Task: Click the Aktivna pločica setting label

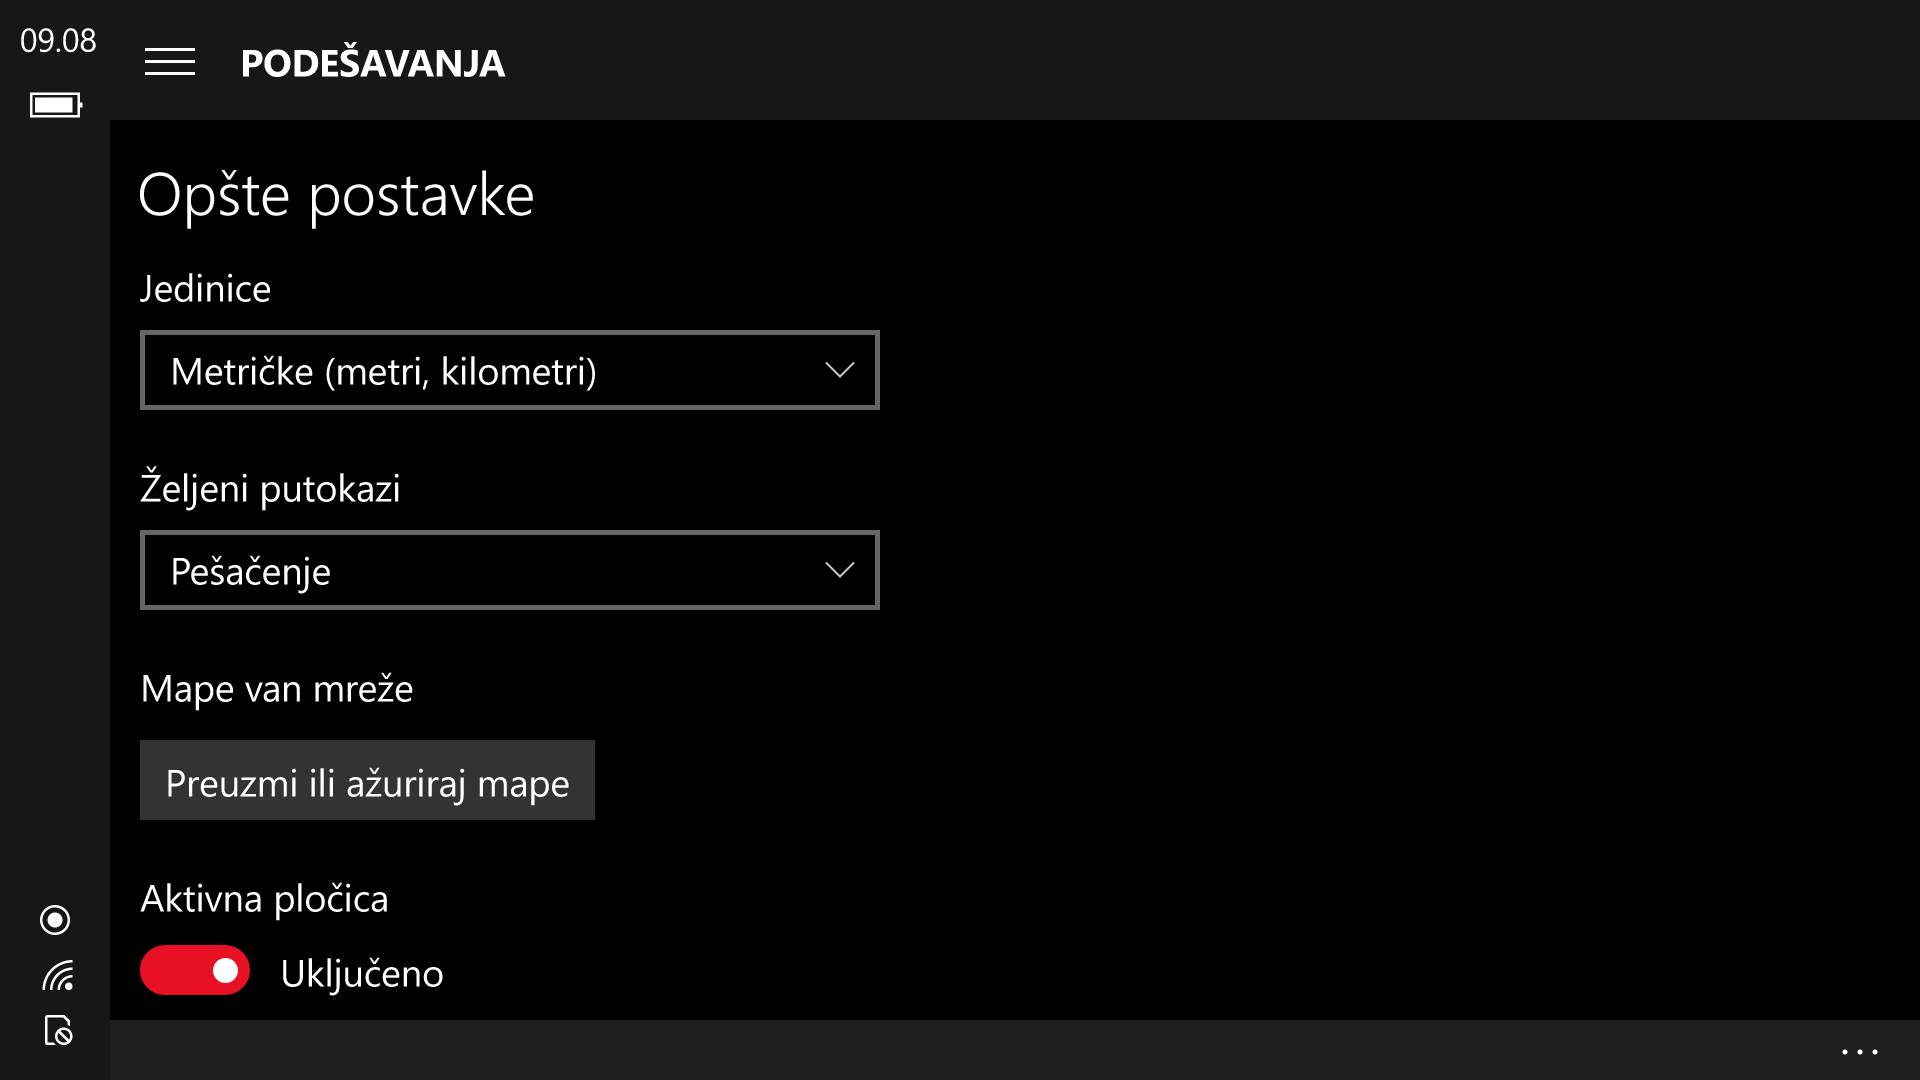Action: tap(264, 899)
